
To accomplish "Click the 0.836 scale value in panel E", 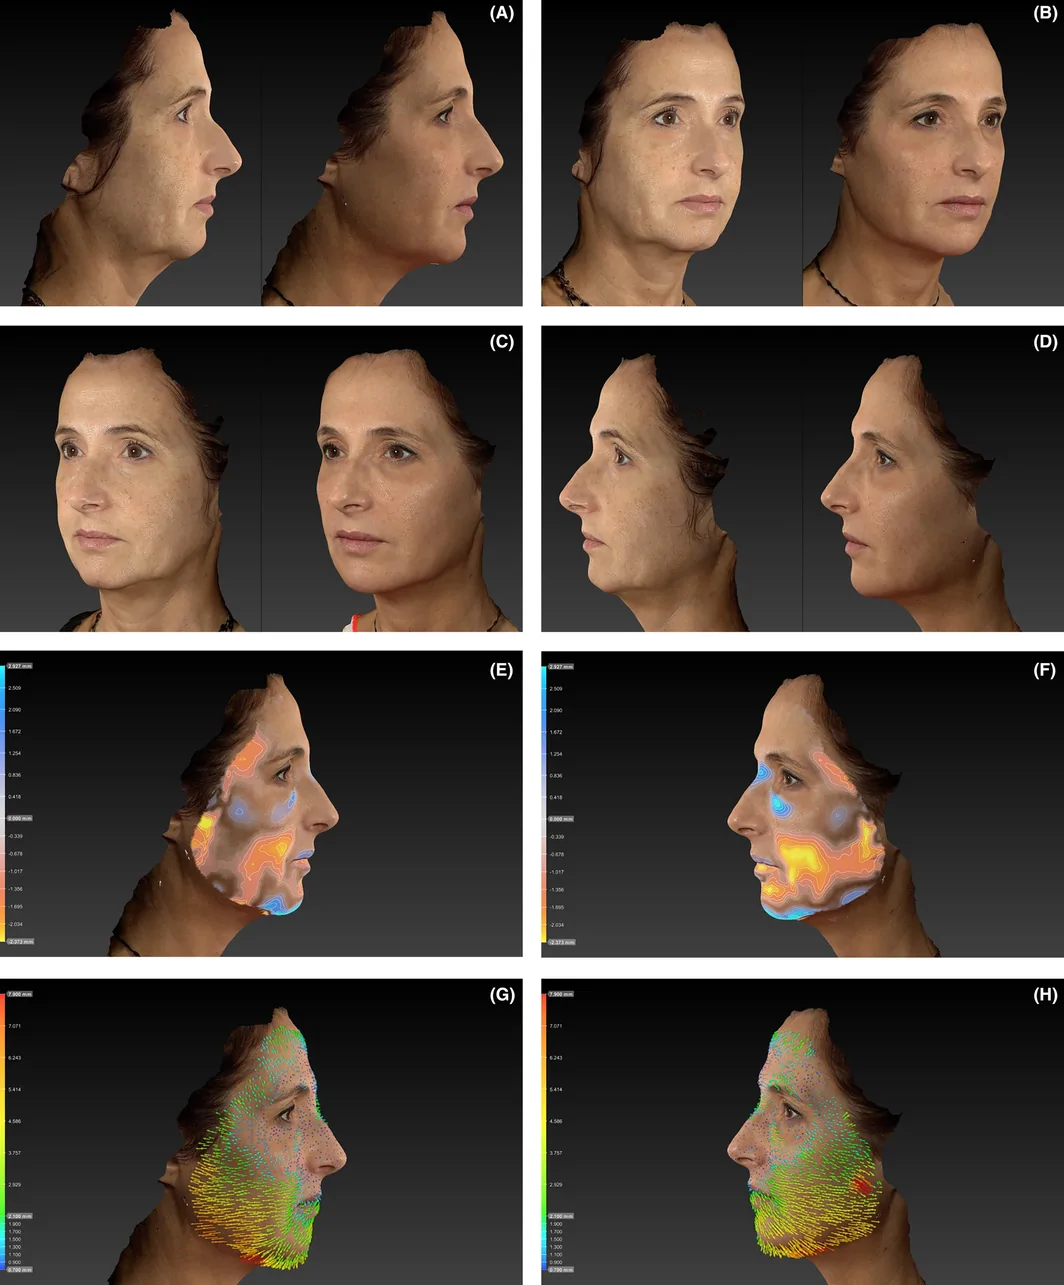I will (15, 775).
